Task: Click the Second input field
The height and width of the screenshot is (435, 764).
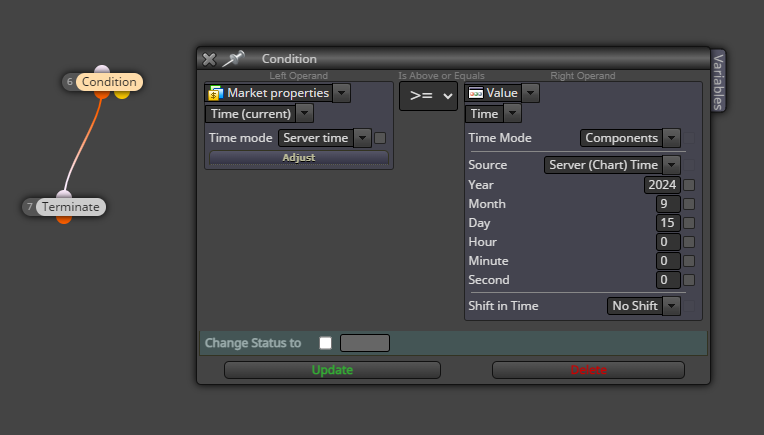Action: click(668, 280)
